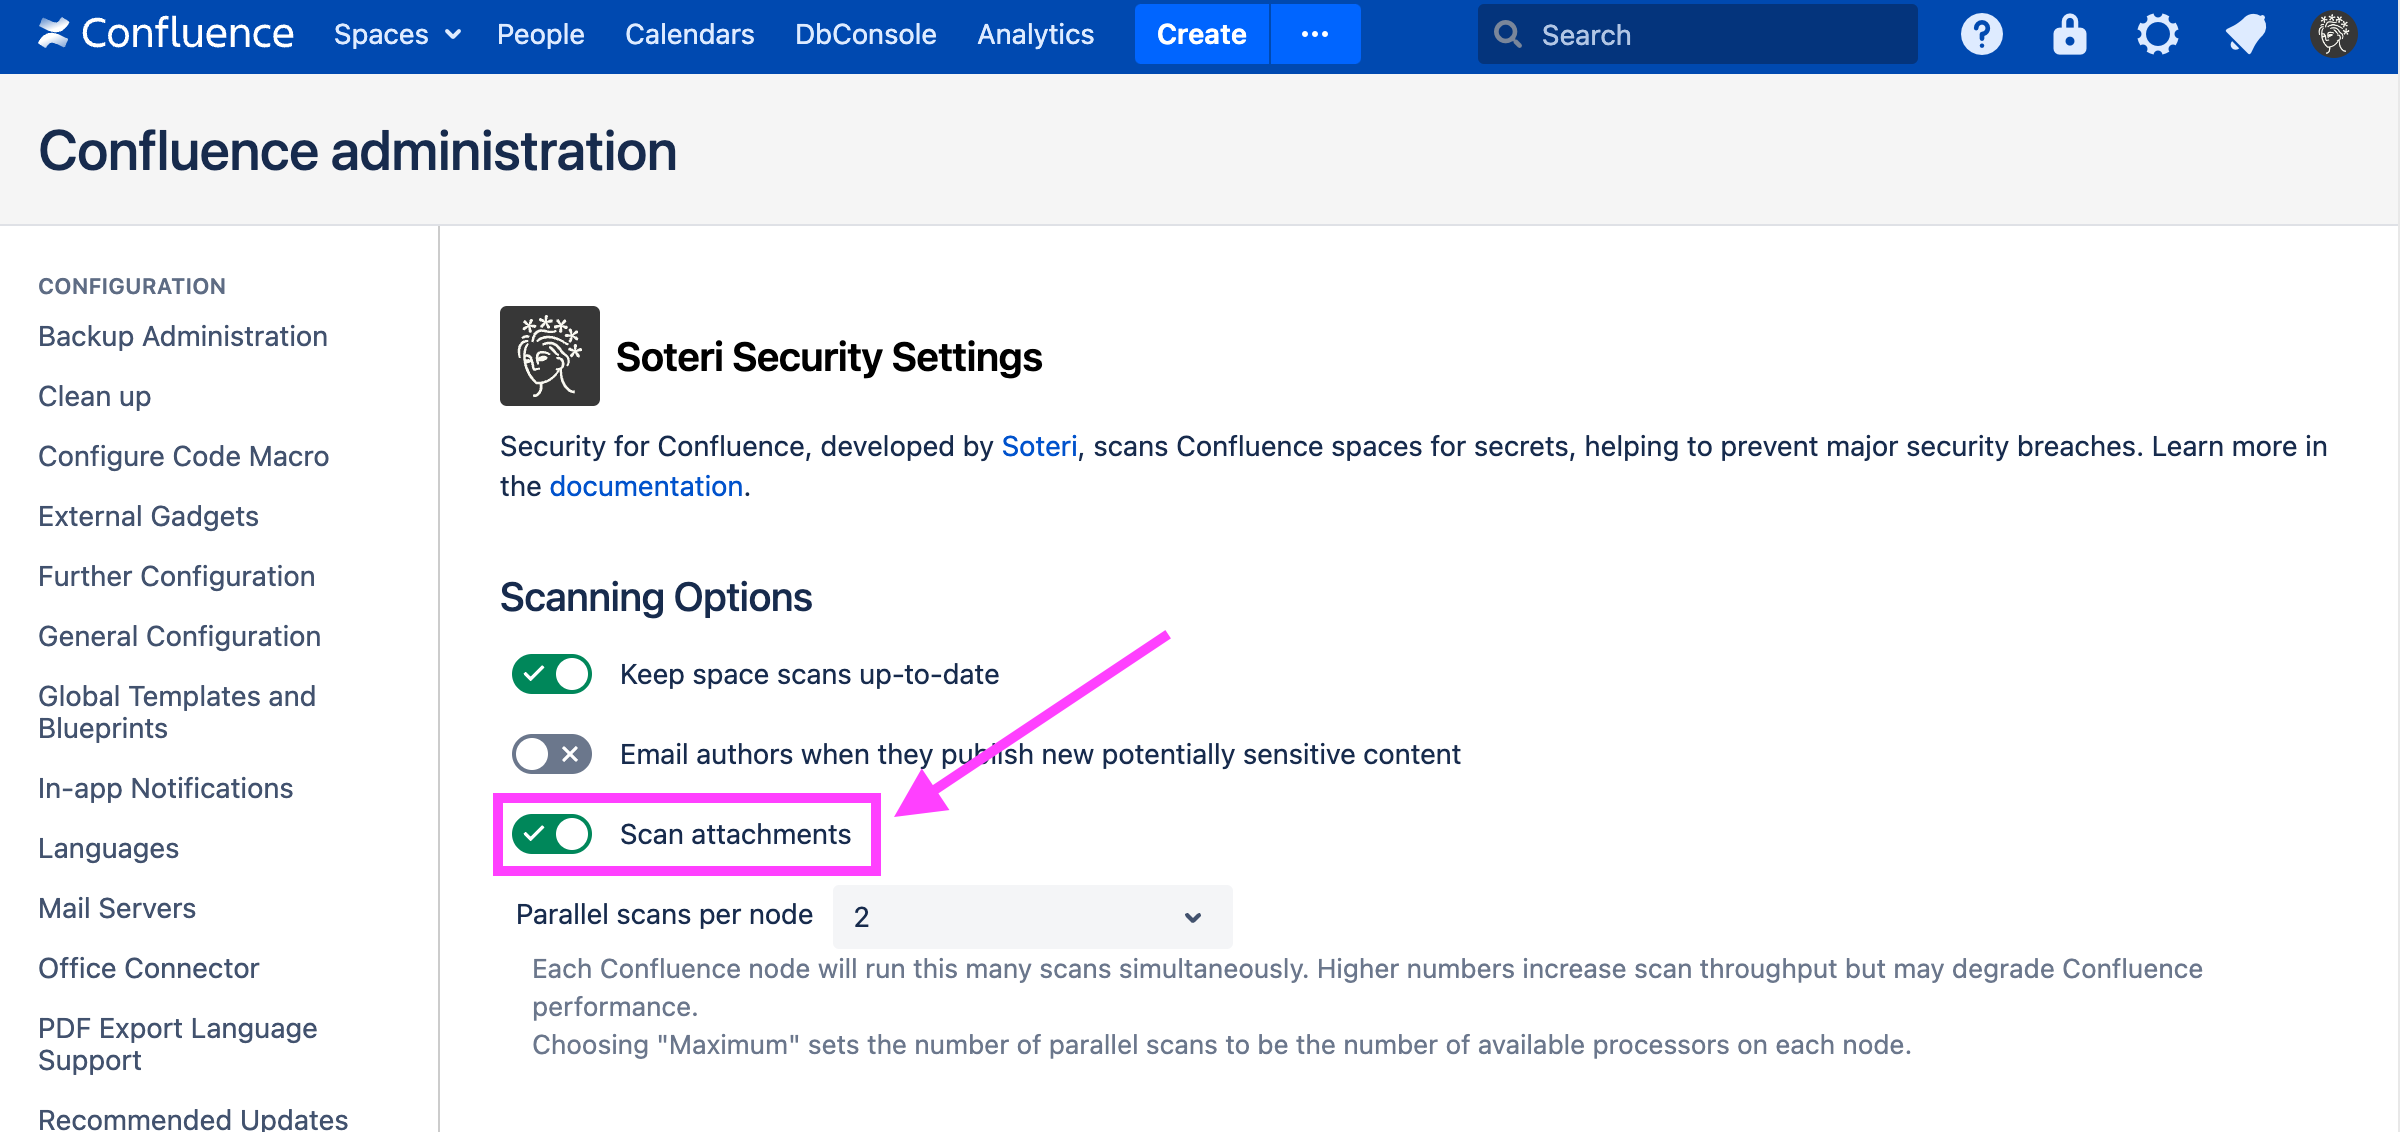Open the settings gear icon
This screenshot has height=1132, width=2400.
pos(2157,35)
